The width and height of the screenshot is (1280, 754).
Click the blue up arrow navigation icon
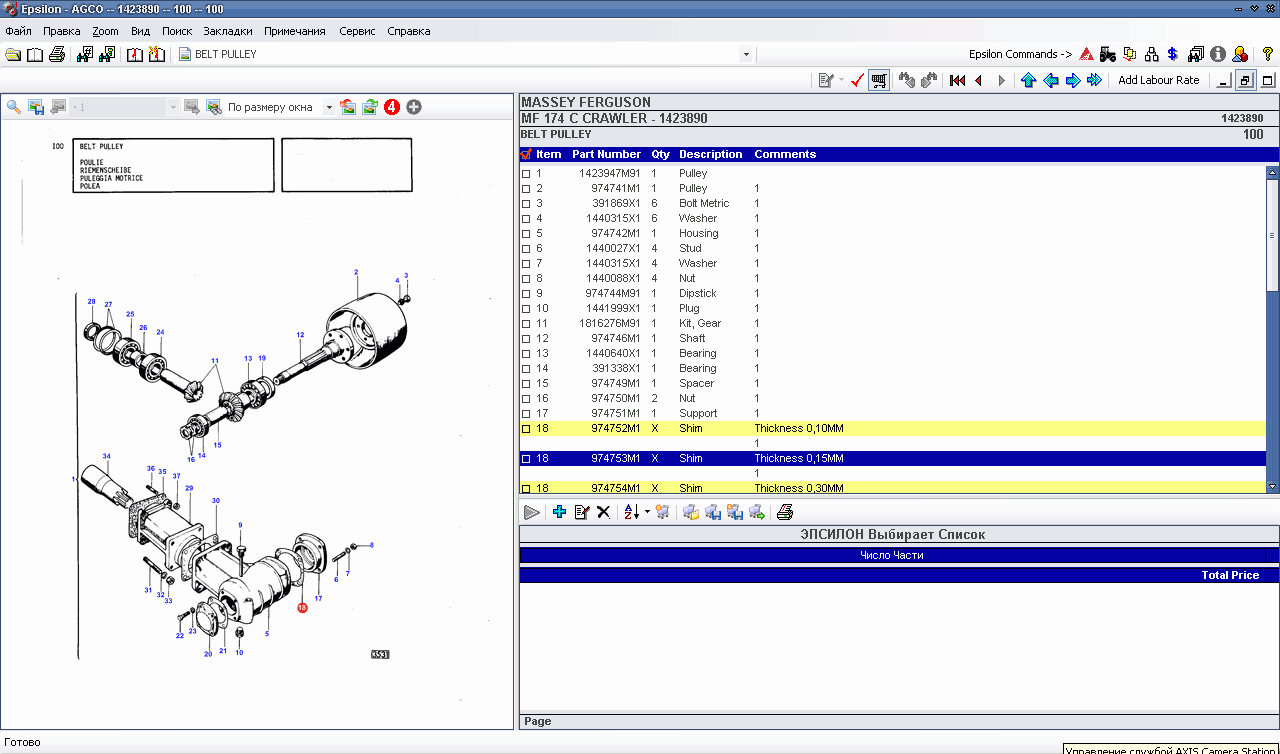tap(1028, 80)
